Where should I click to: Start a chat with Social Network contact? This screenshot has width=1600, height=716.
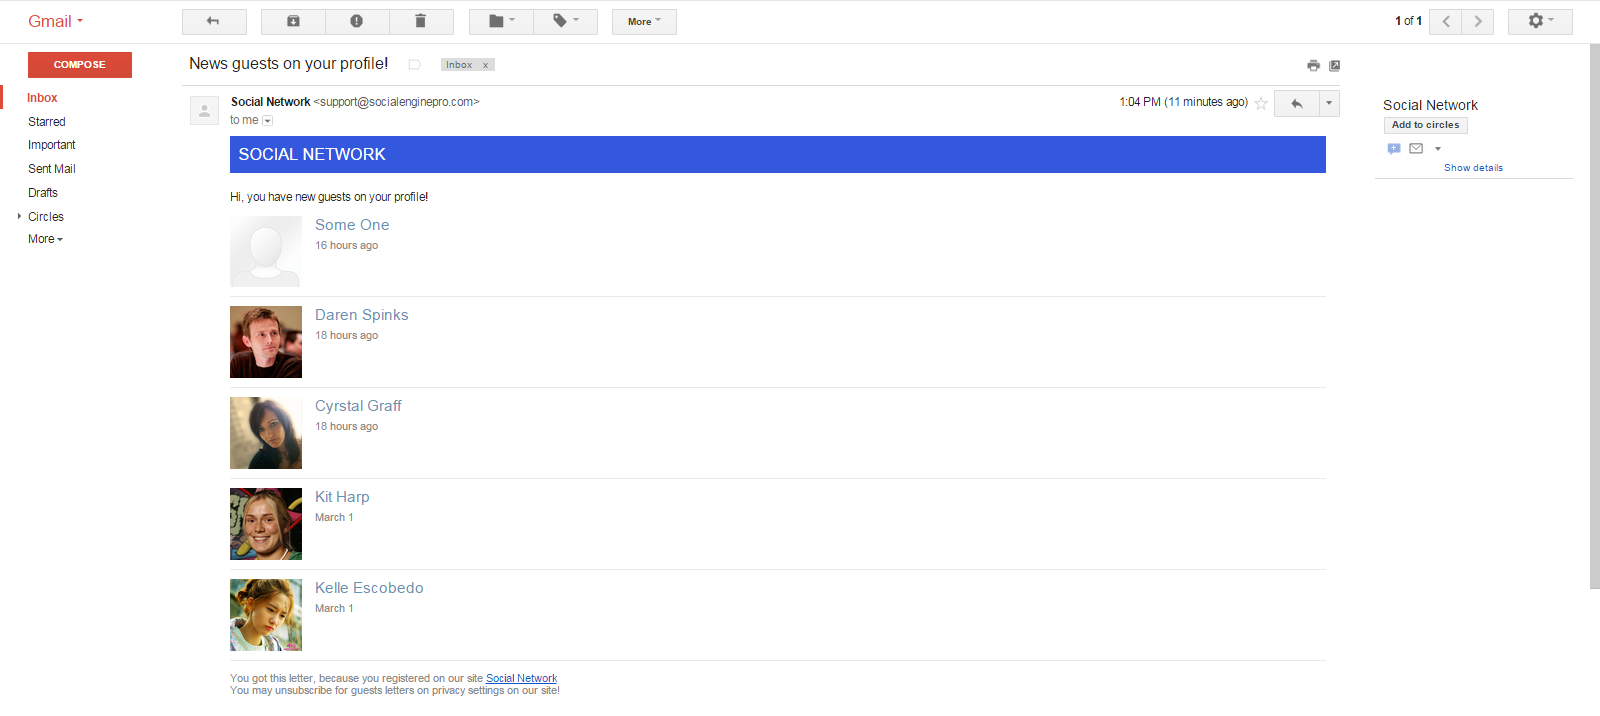click(1394, 149)
